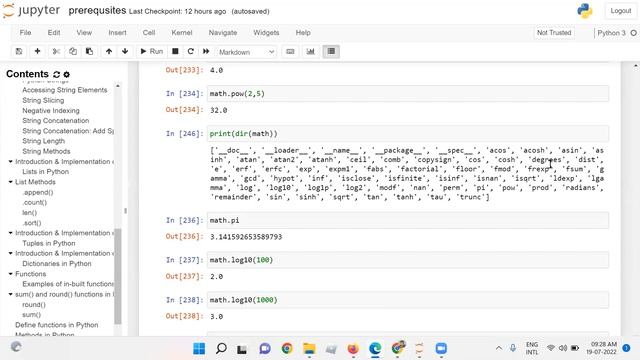Collapse Introduction section above Tuples in Python
Screen dimensions: 640x360
[11, 233]
